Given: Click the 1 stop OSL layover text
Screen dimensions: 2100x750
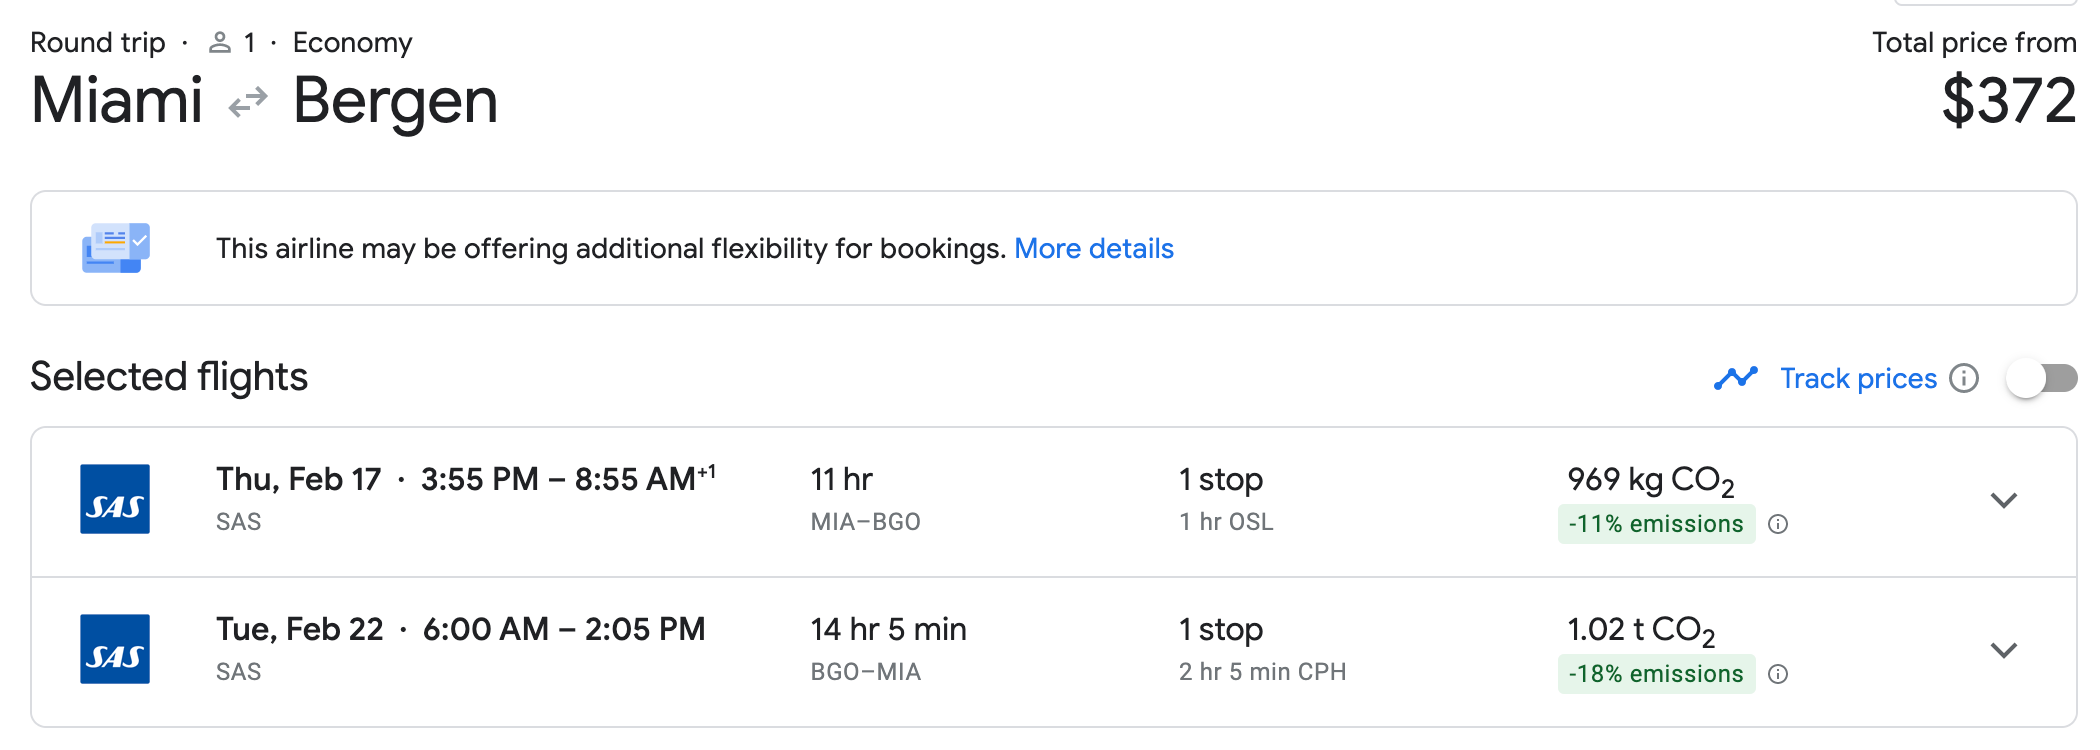Looking at the screenshot, I should pyautogui.click(x=1225, y=500).
